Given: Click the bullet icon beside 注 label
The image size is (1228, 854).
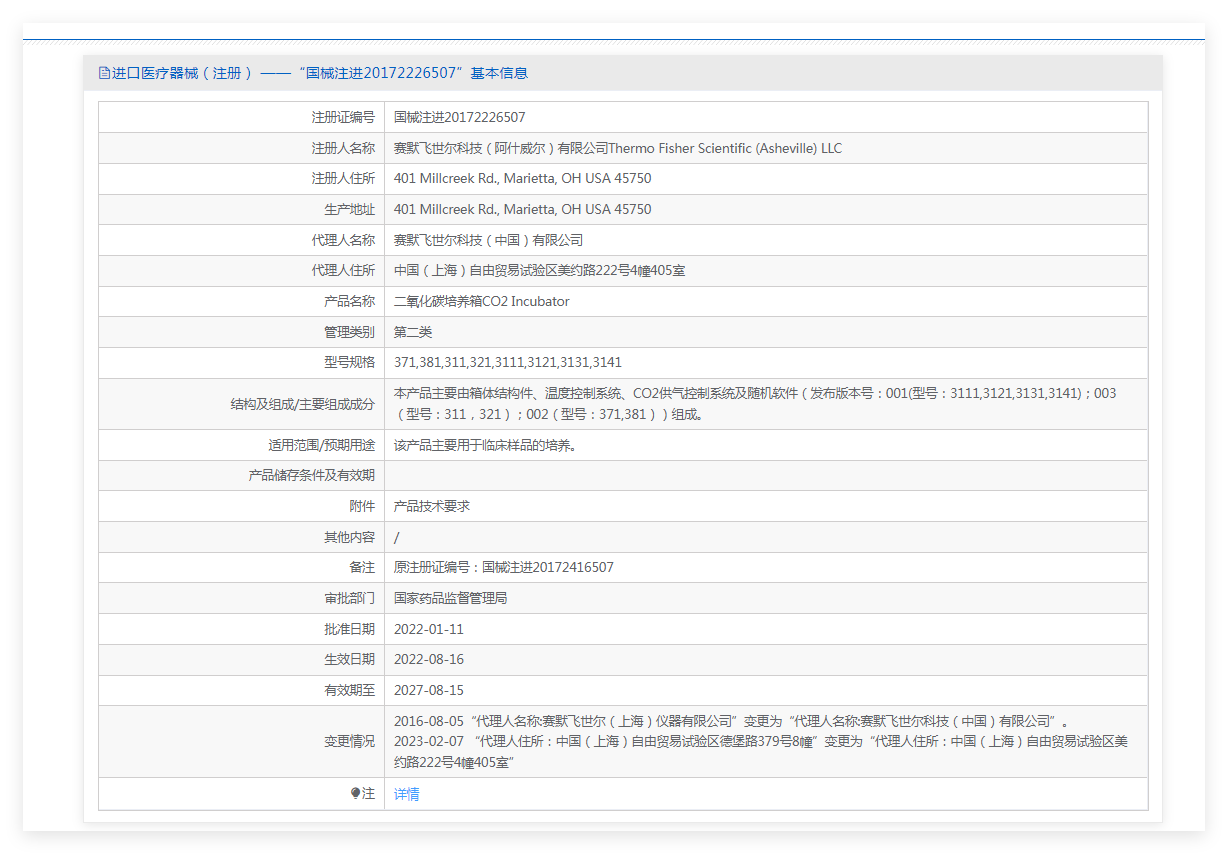Looking at the screenshot, I should 355,793.
